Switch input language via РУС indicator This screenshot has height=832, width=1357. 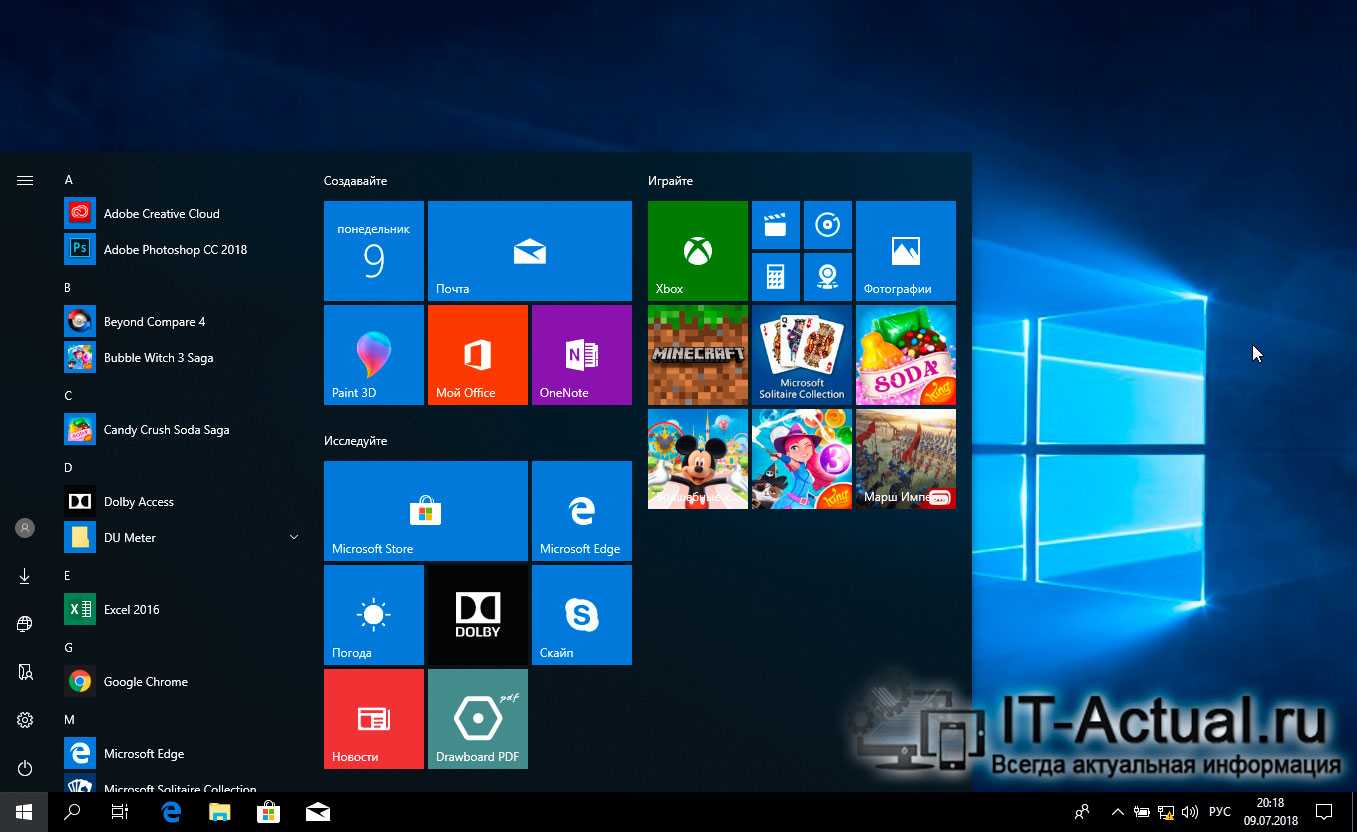pos(1220,812)
